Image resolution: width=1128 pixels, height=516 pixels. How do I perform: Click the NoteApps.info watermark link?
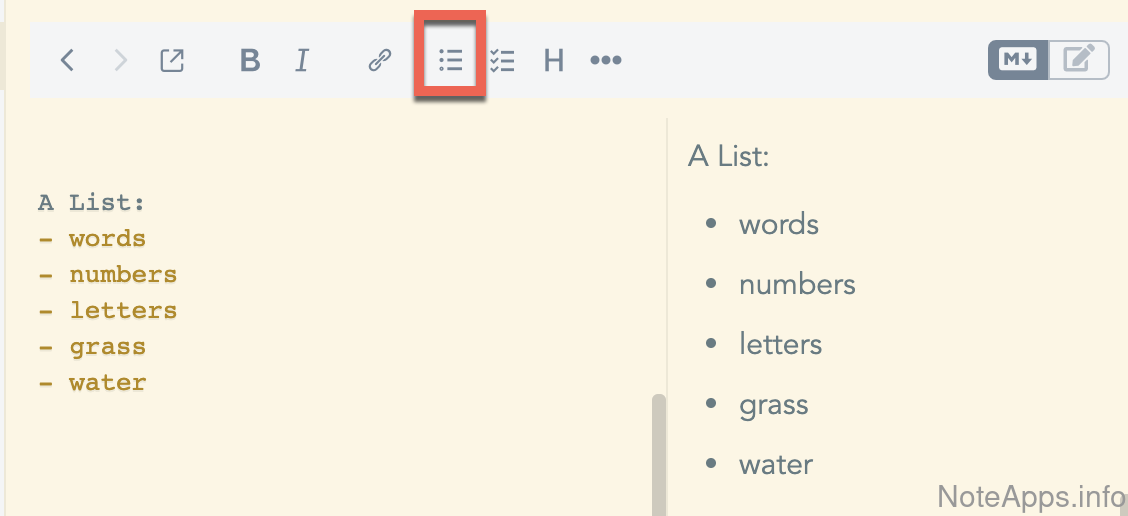1030,495
